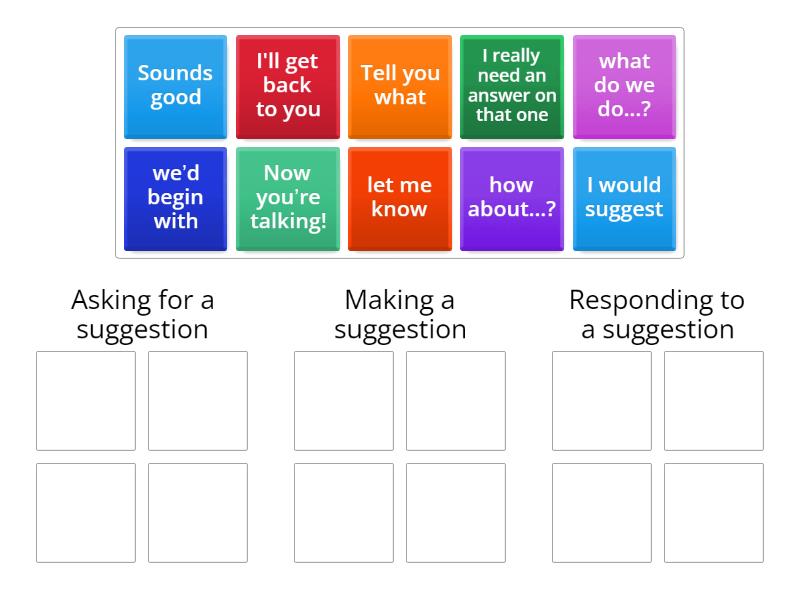Image resolution: width=800 pixels, height=600 pixels.
Task: Choose the 'what do we do...?' tile
Action: coord(624,86)
